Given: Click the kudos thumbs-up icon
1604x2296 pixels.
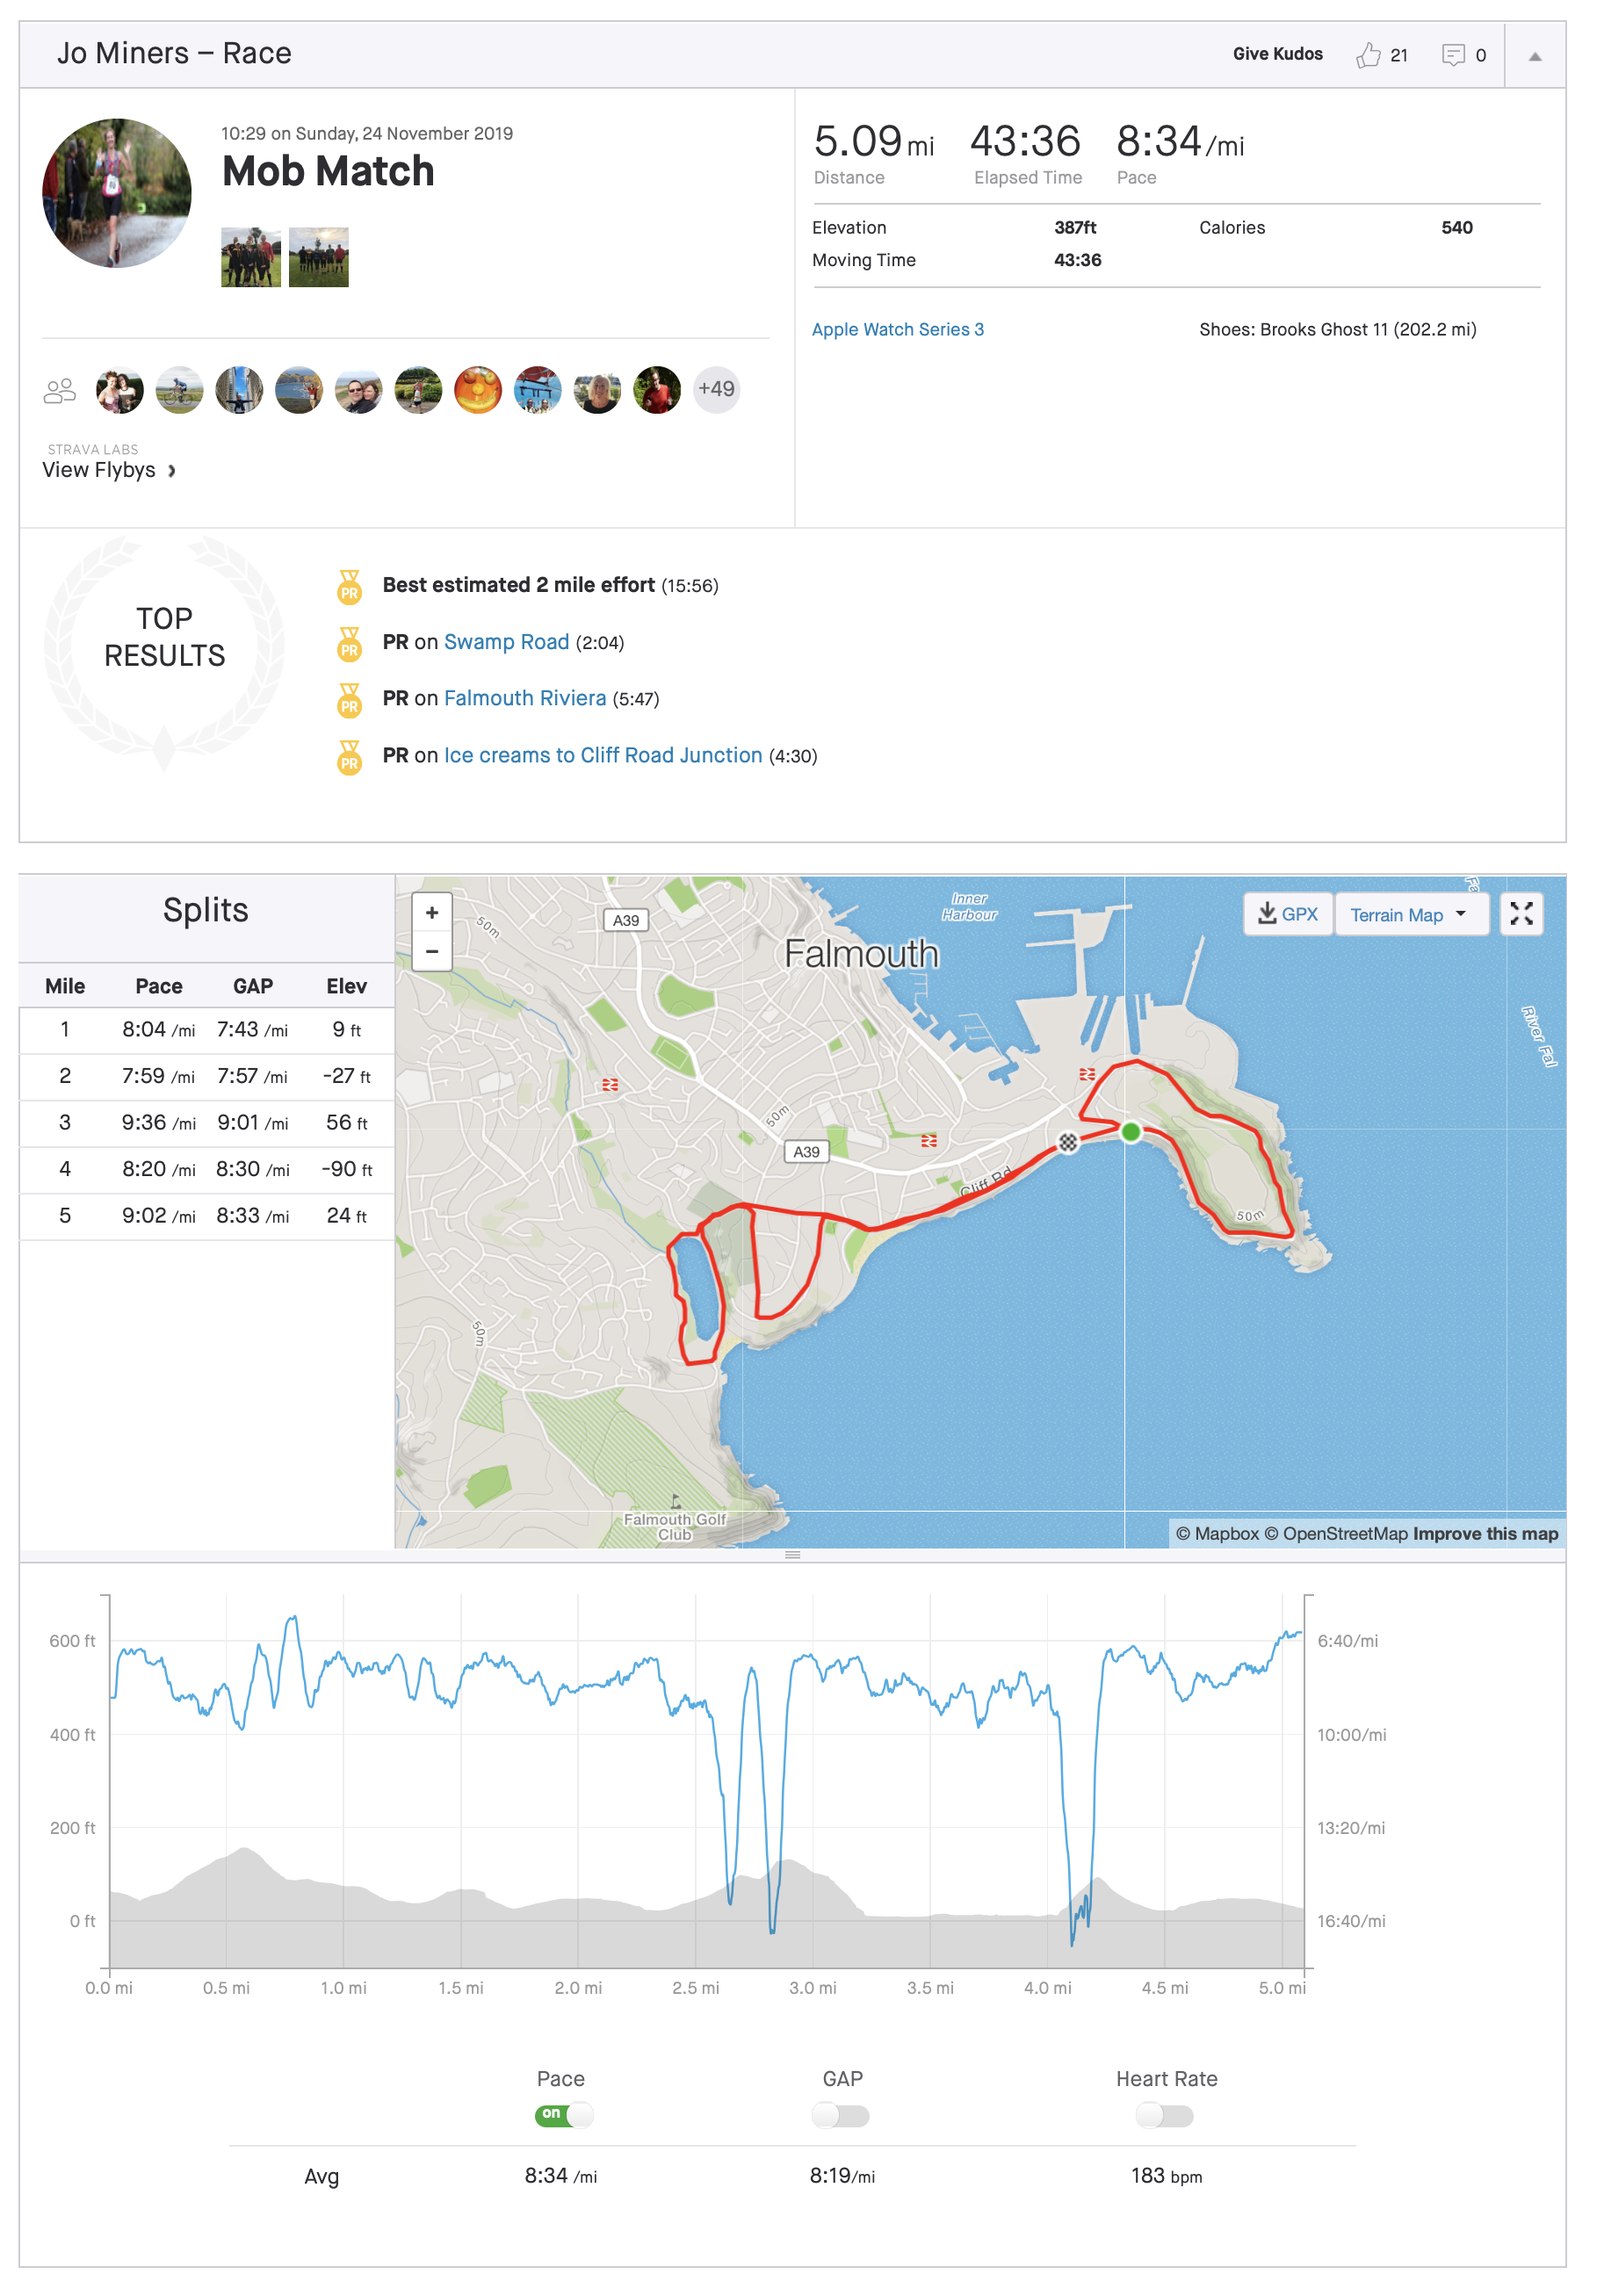Looking at the screenshot, I should 1367,55.
